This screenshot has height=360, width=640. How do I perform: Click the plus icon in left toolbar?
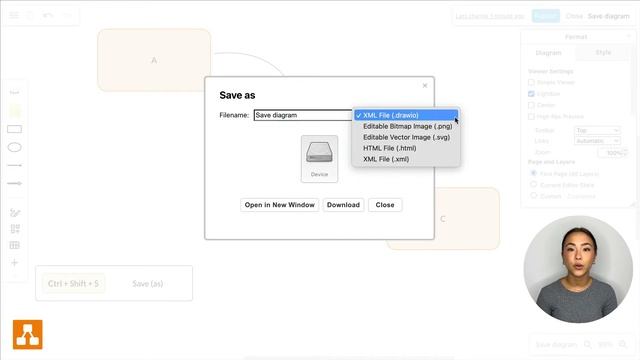[15, 262]
